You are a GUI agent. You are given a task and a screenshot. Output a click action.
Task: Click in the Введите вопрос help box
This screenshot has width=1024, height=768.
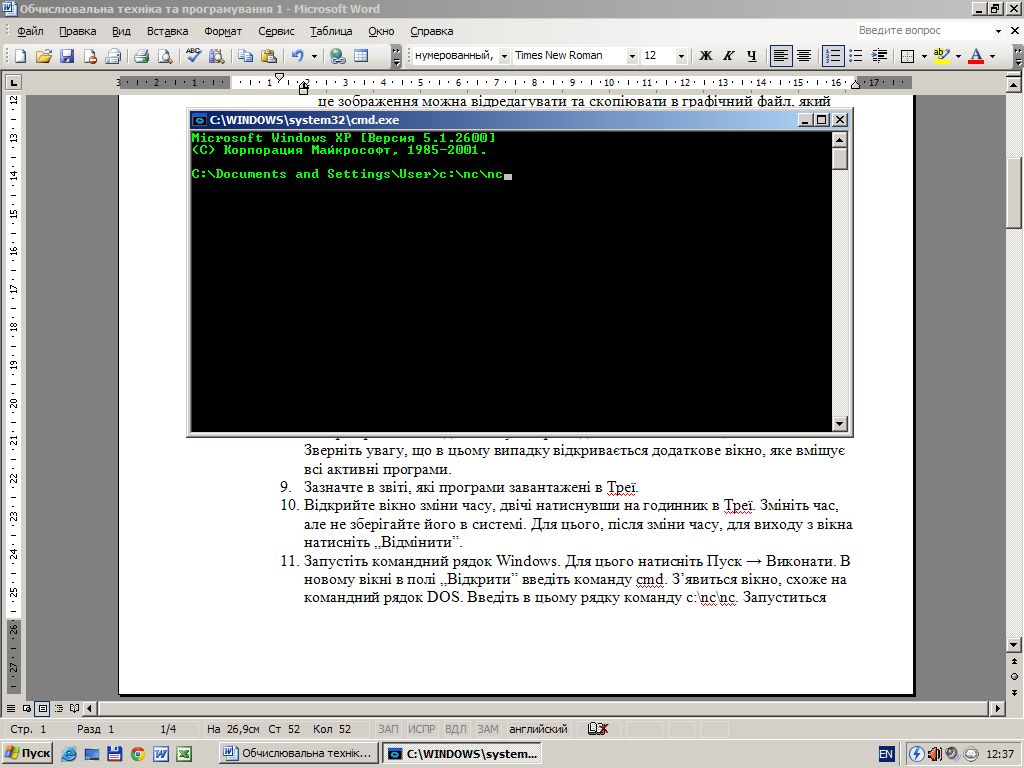(x=923, y=31)
